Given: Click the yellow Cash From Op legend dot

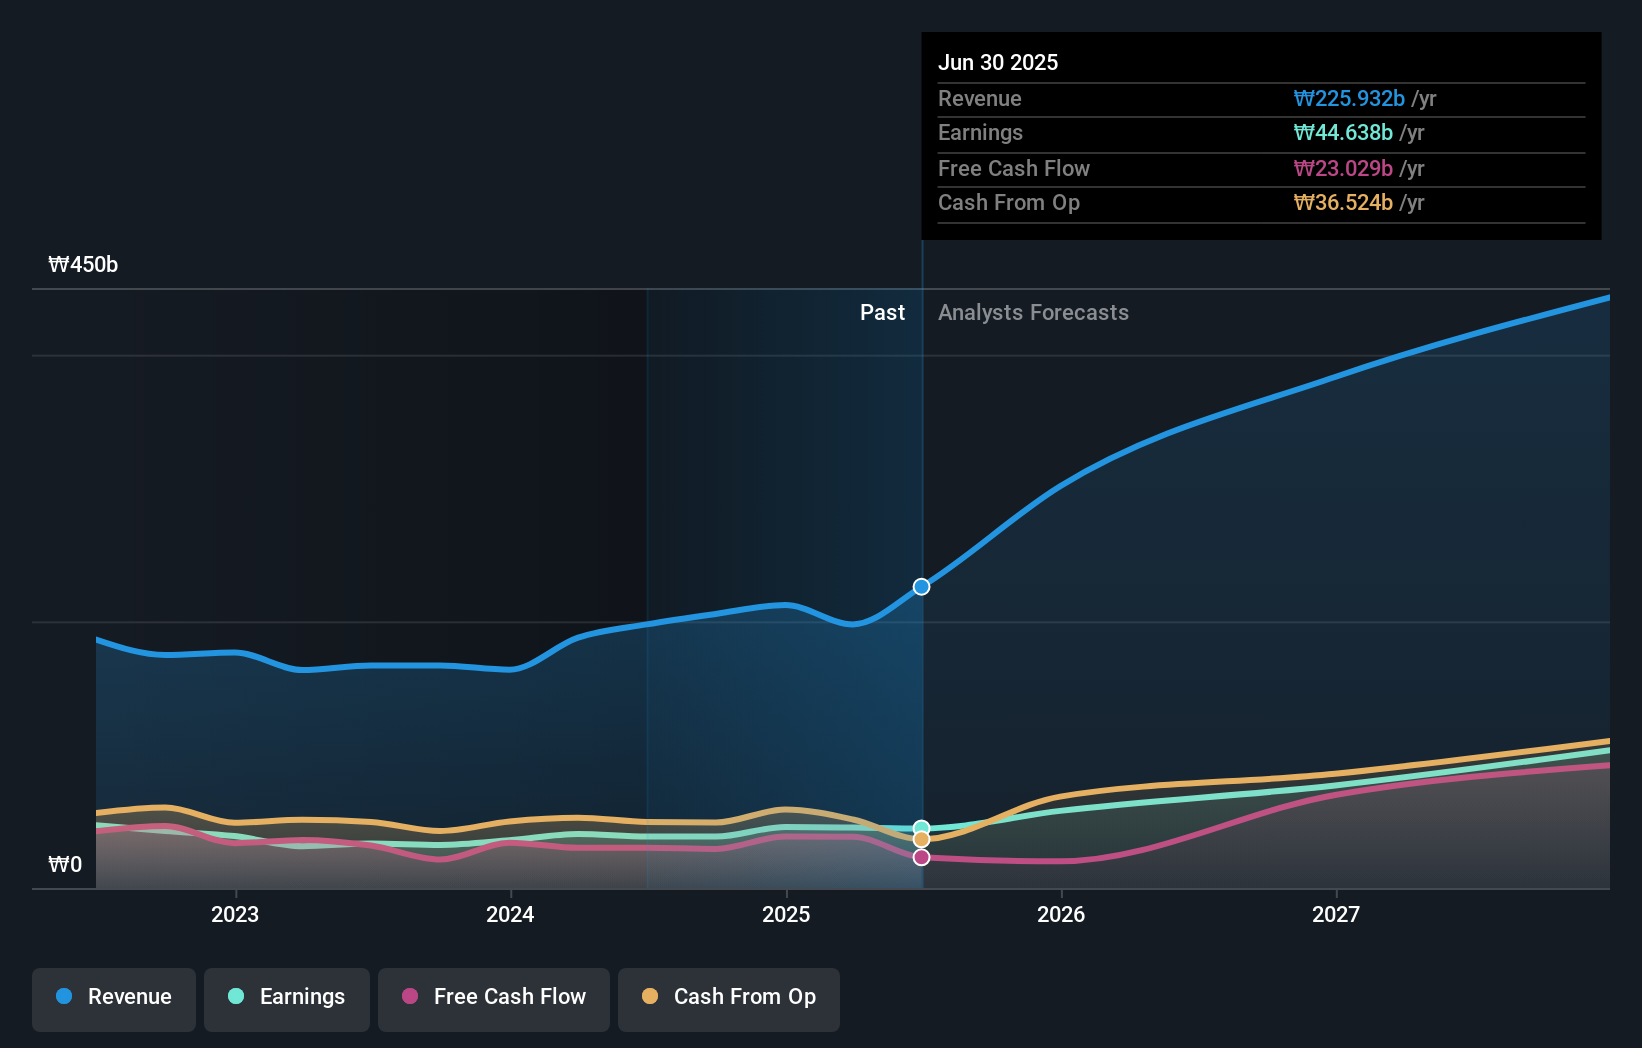Looking at the screenshot, I should pos(651,997).
